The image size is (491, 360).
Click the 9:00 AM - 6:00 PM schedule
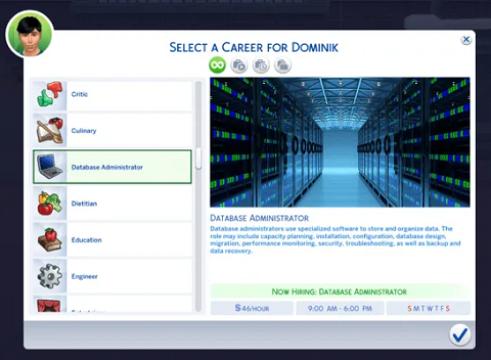coord(340,308)
